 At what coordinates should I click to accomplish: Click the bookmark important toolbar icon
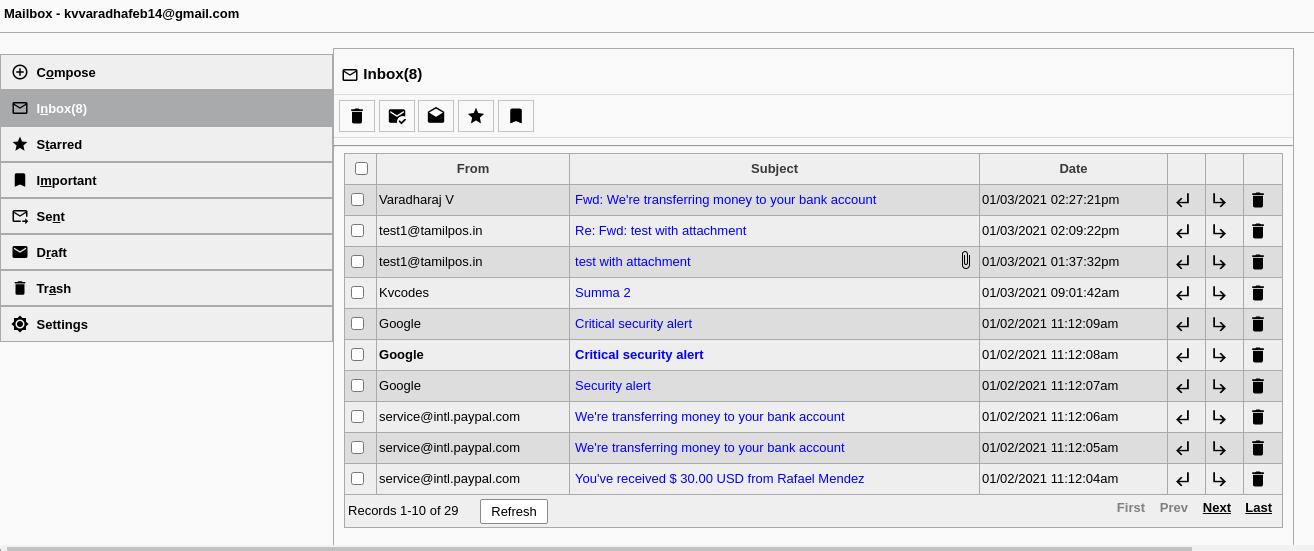click(516, 116)
